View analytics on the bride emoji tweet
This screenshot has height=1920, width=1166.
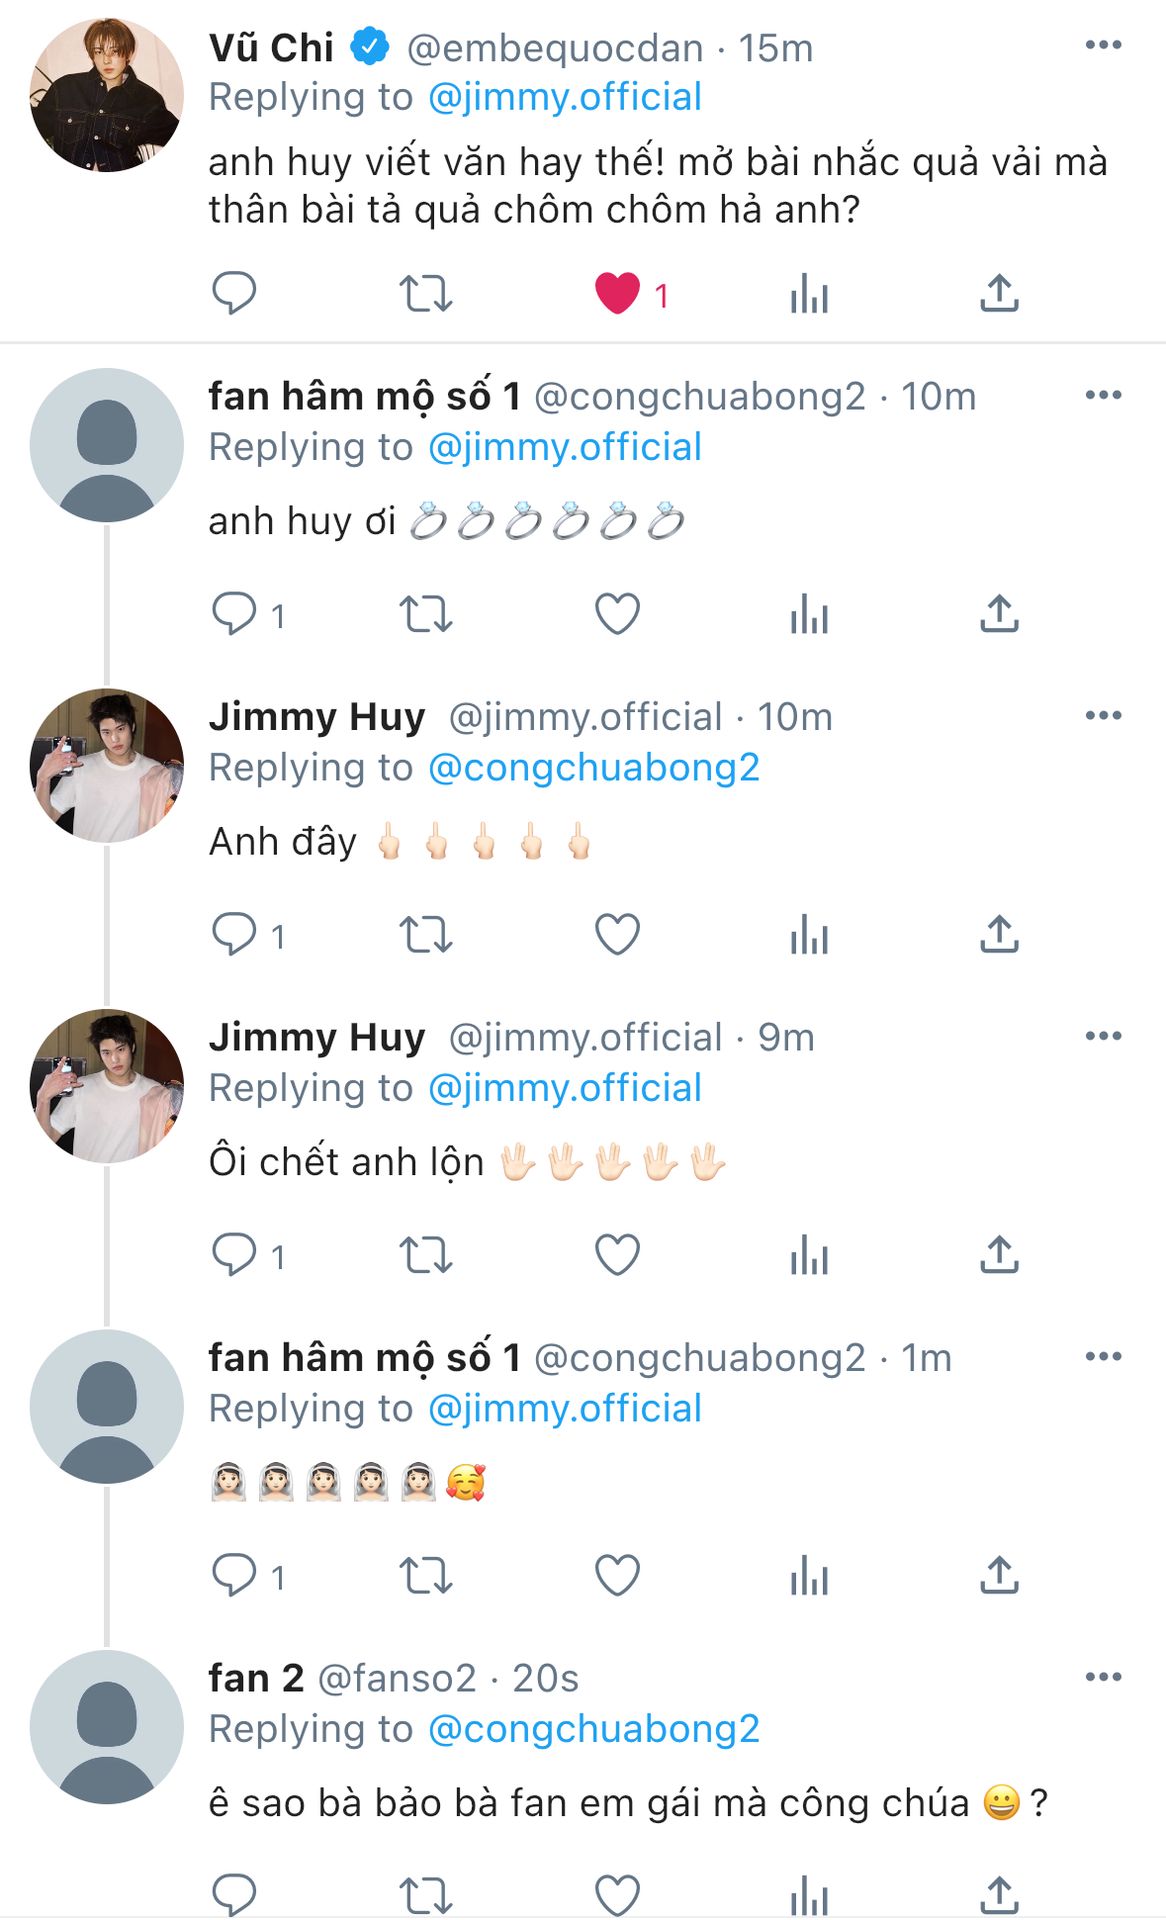tap(809, 1576)
